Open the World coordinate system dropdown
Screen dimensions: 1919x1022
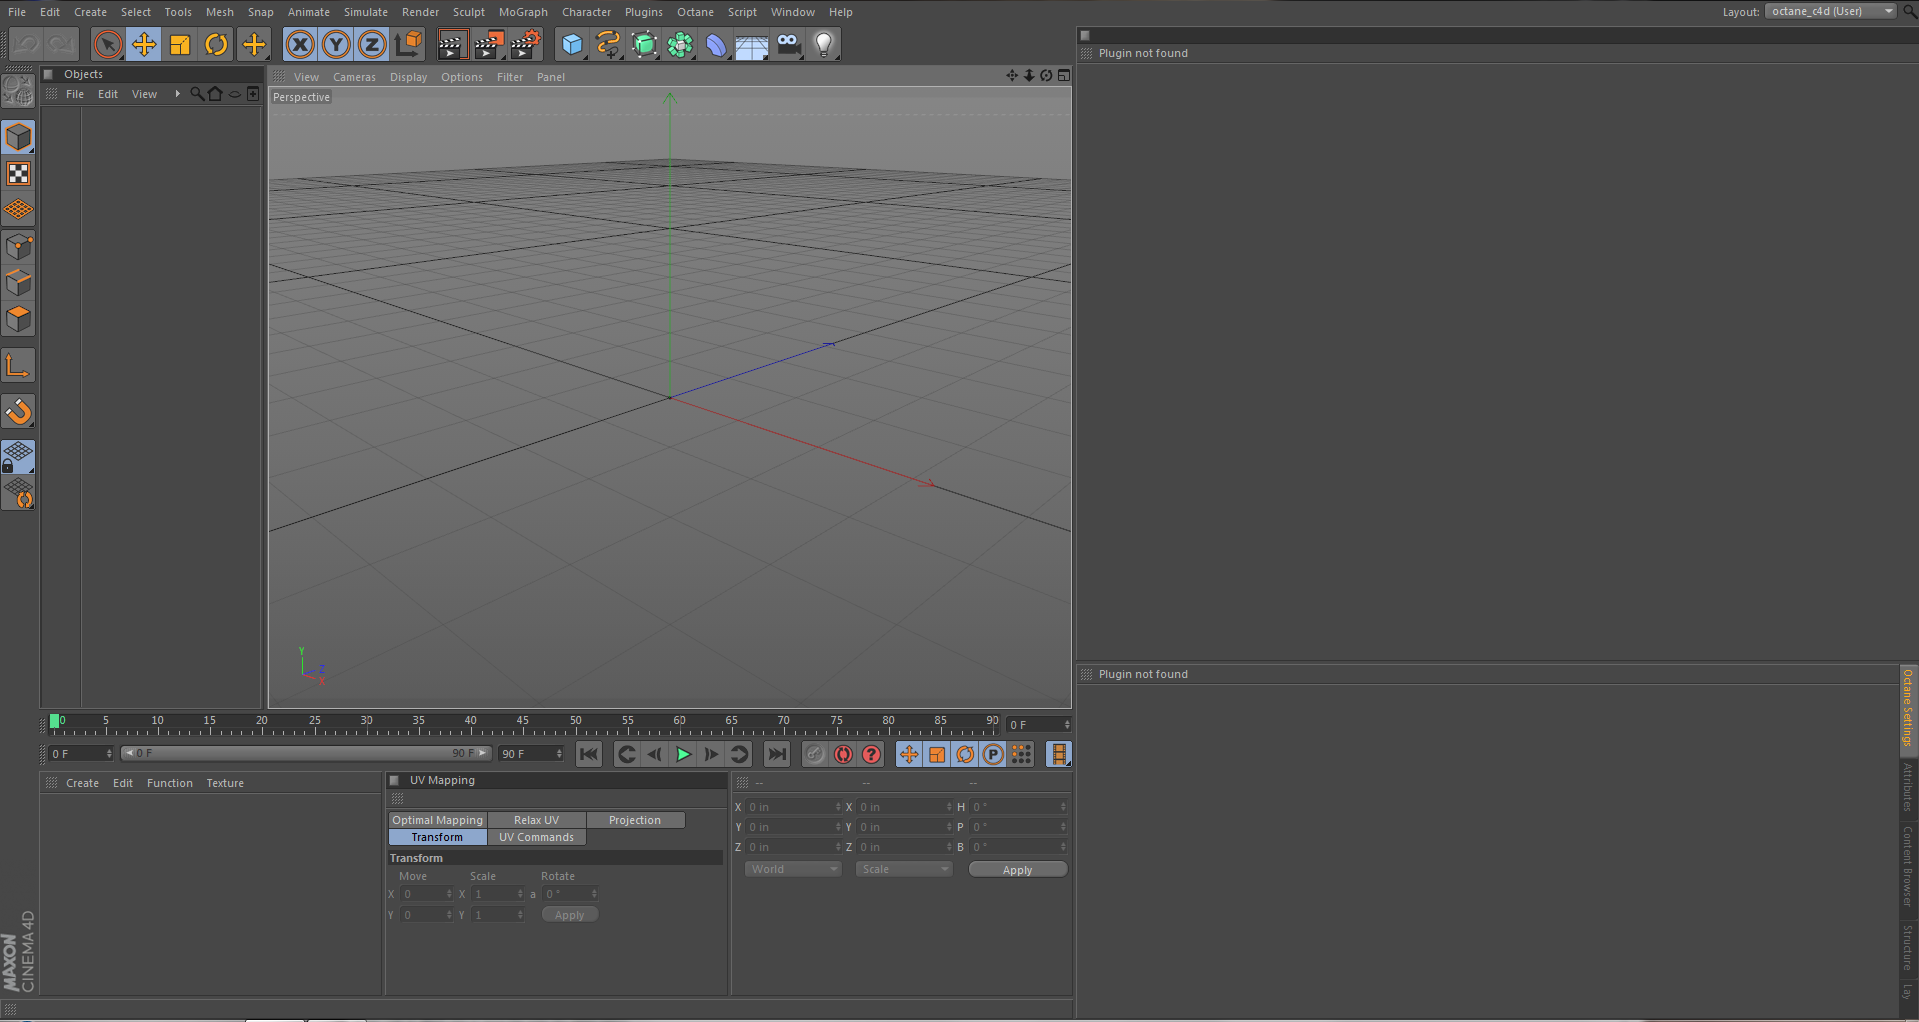[792, 869]
